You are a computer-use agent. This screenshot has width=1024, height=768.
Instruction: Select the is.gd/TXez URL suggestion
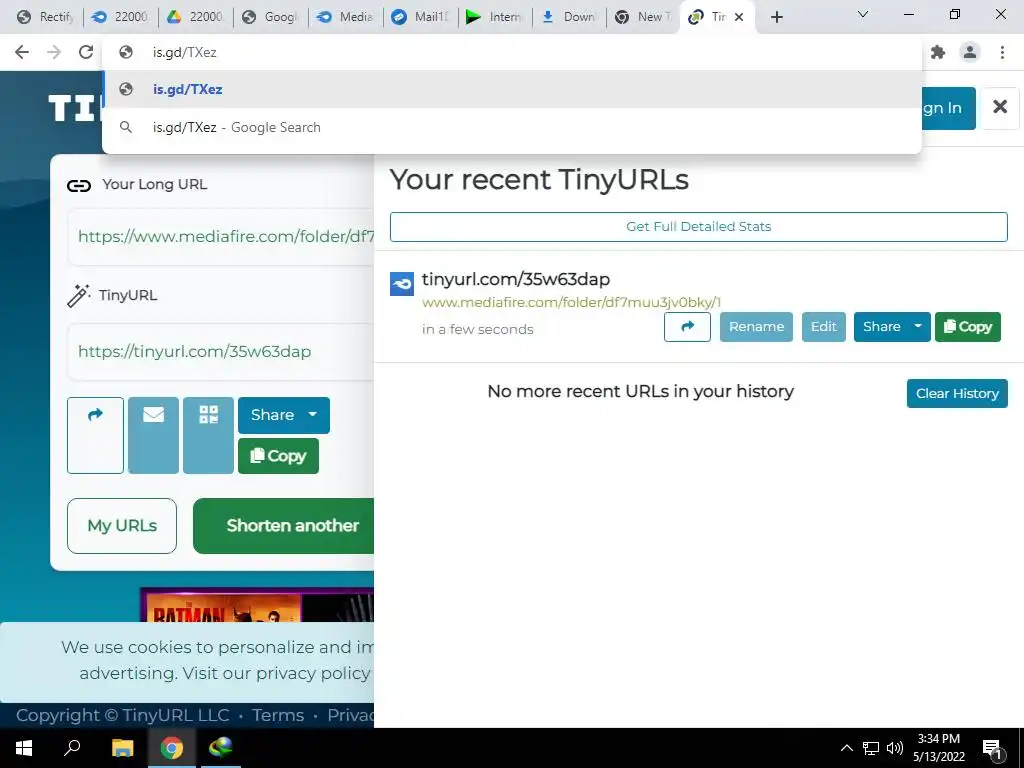pos(512,89)
